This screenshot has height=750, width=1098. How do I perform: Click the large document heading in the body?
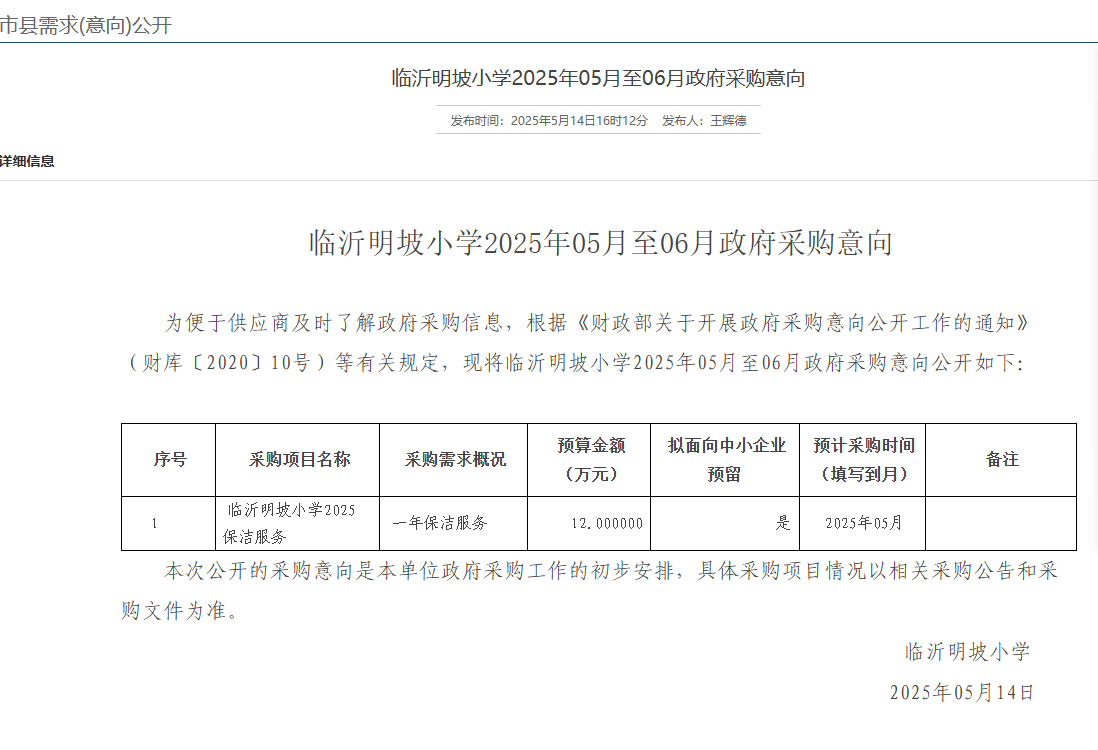(600, 243)
